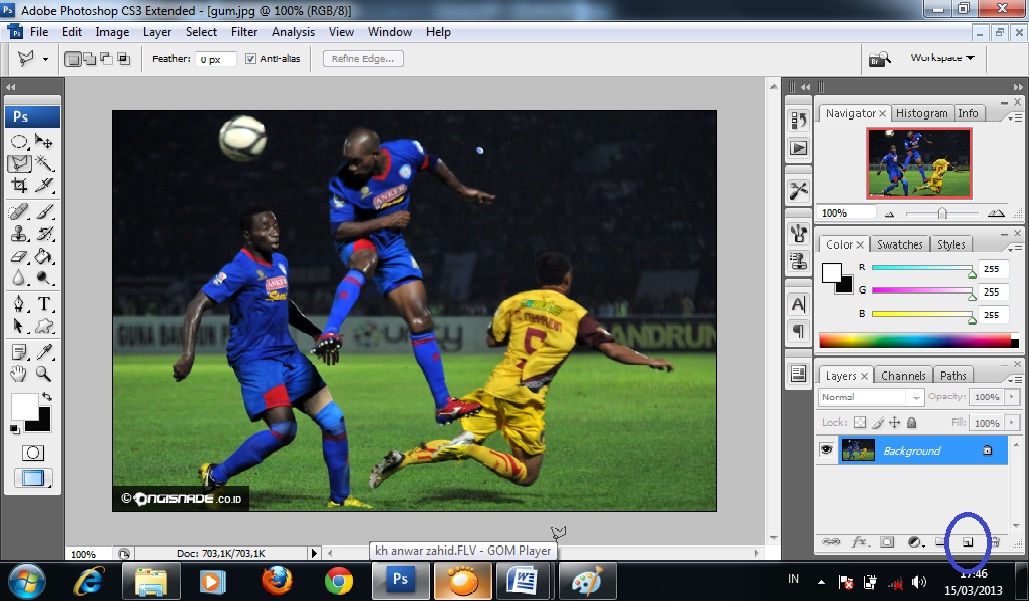Select the Horizontal Type tool

pyautogui.click(x=44, y=304)
